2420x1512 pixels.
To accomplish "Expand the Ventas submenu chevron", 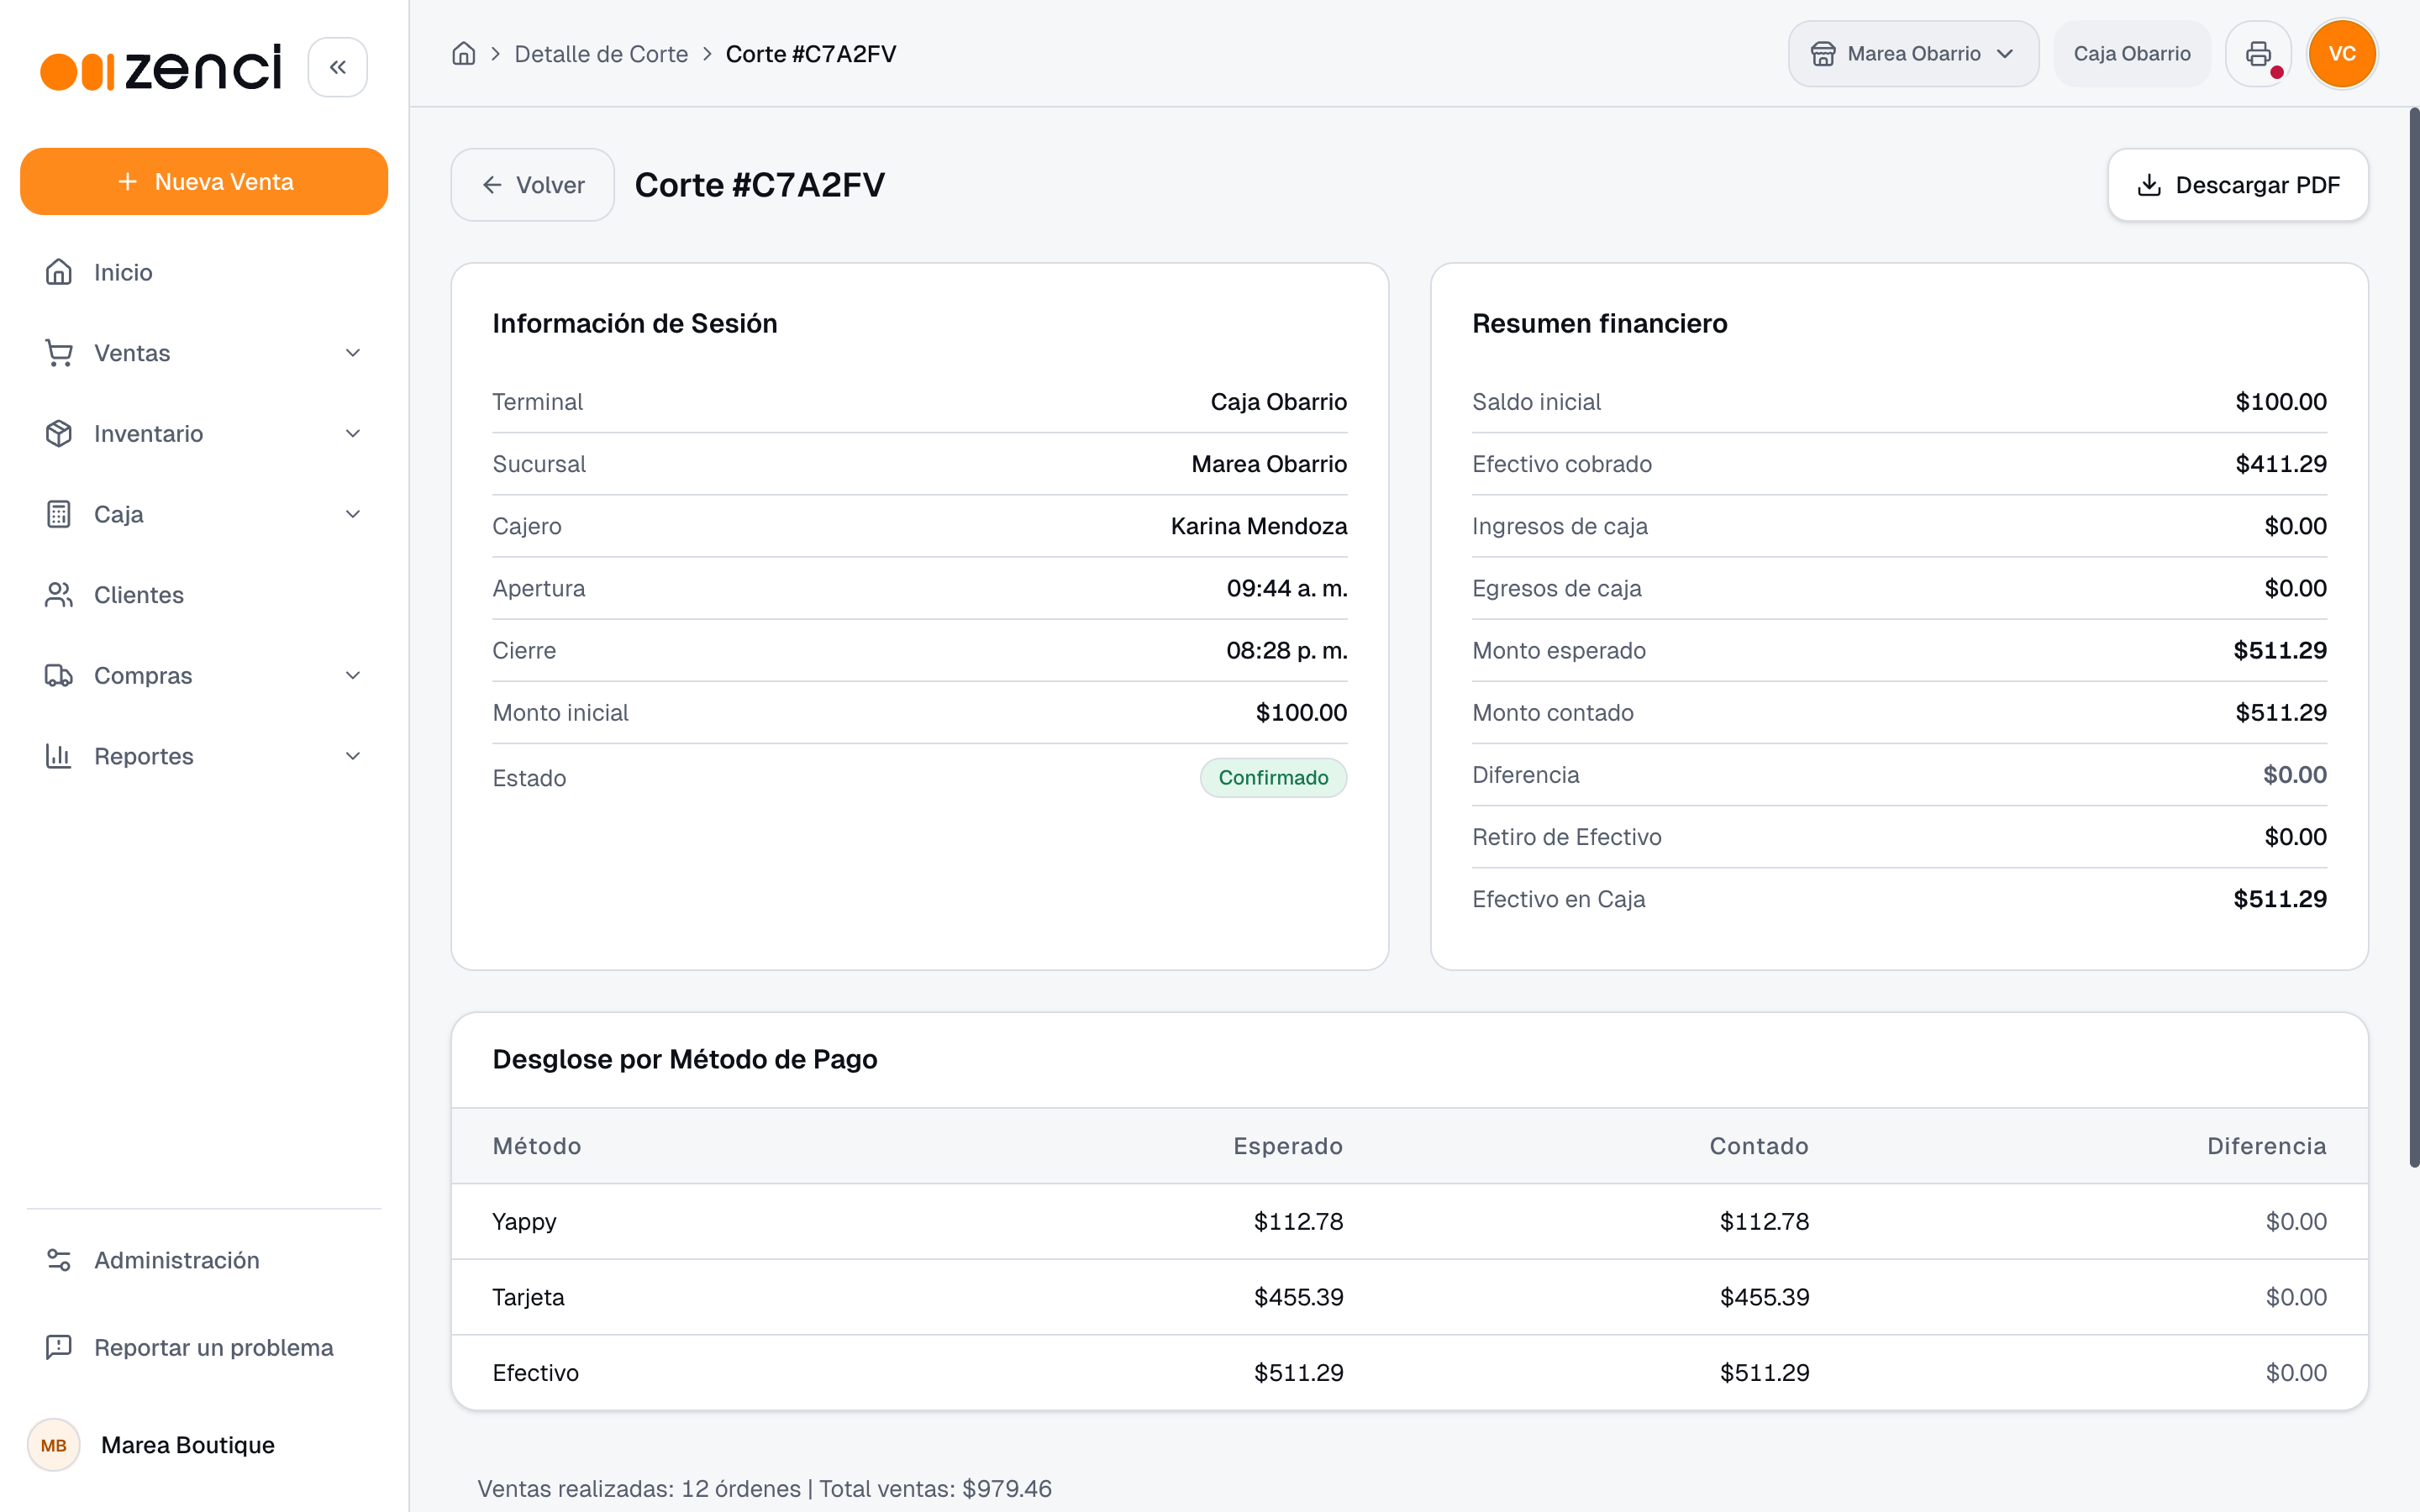I will pos(353,353).
